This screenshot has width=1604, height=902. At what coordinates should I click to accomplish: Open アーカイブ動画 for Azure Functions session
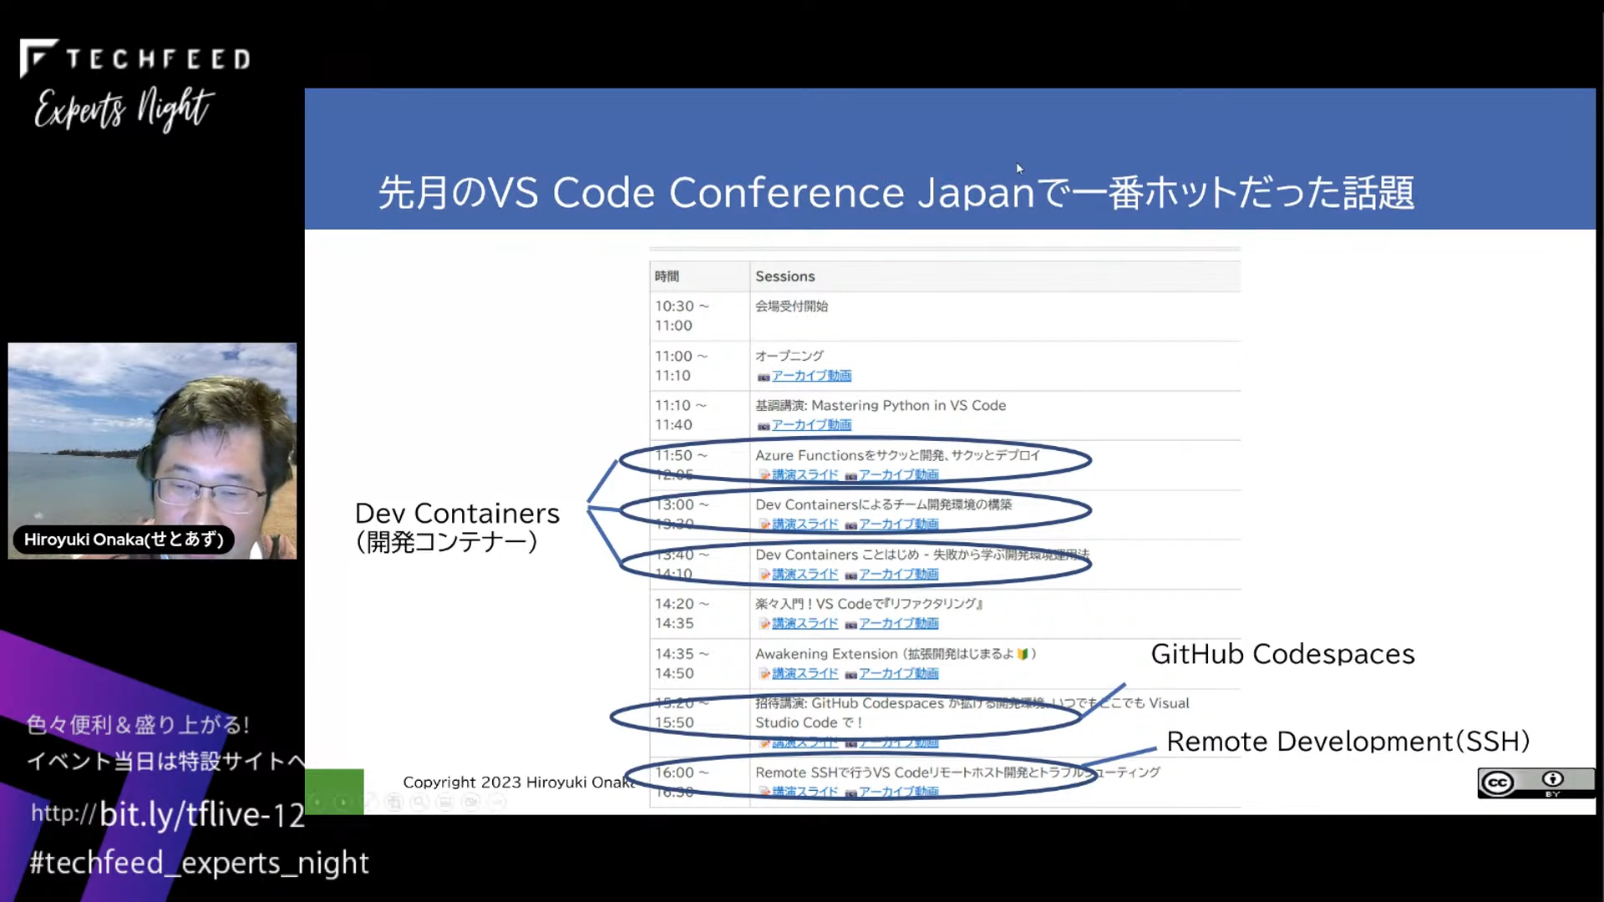tap(898, 475)
